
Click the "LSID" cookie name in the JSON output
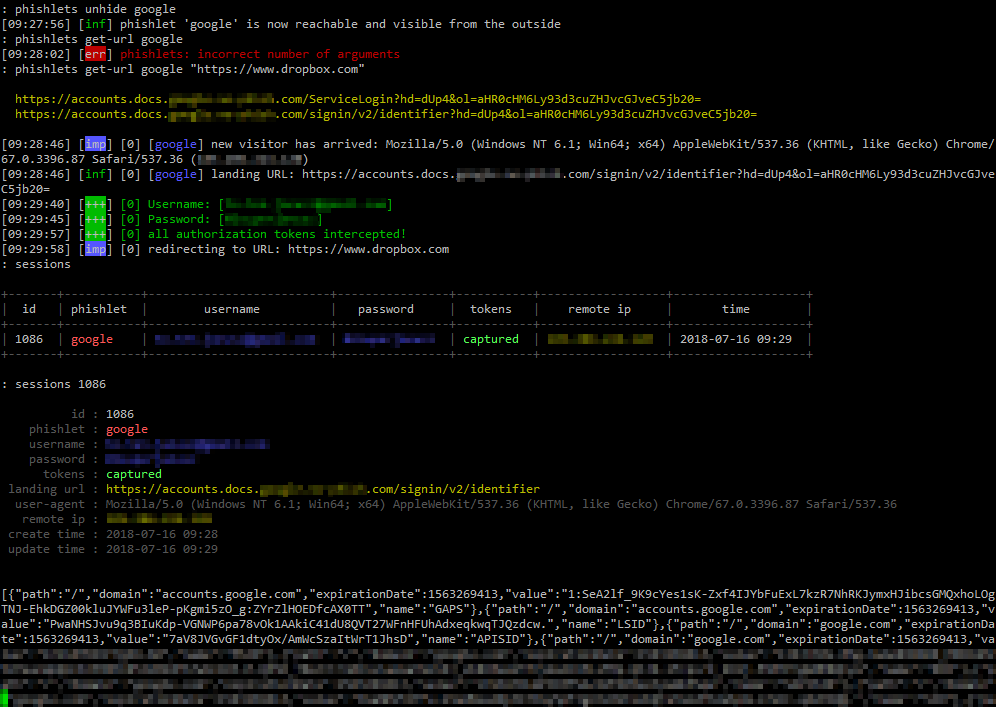631,624
